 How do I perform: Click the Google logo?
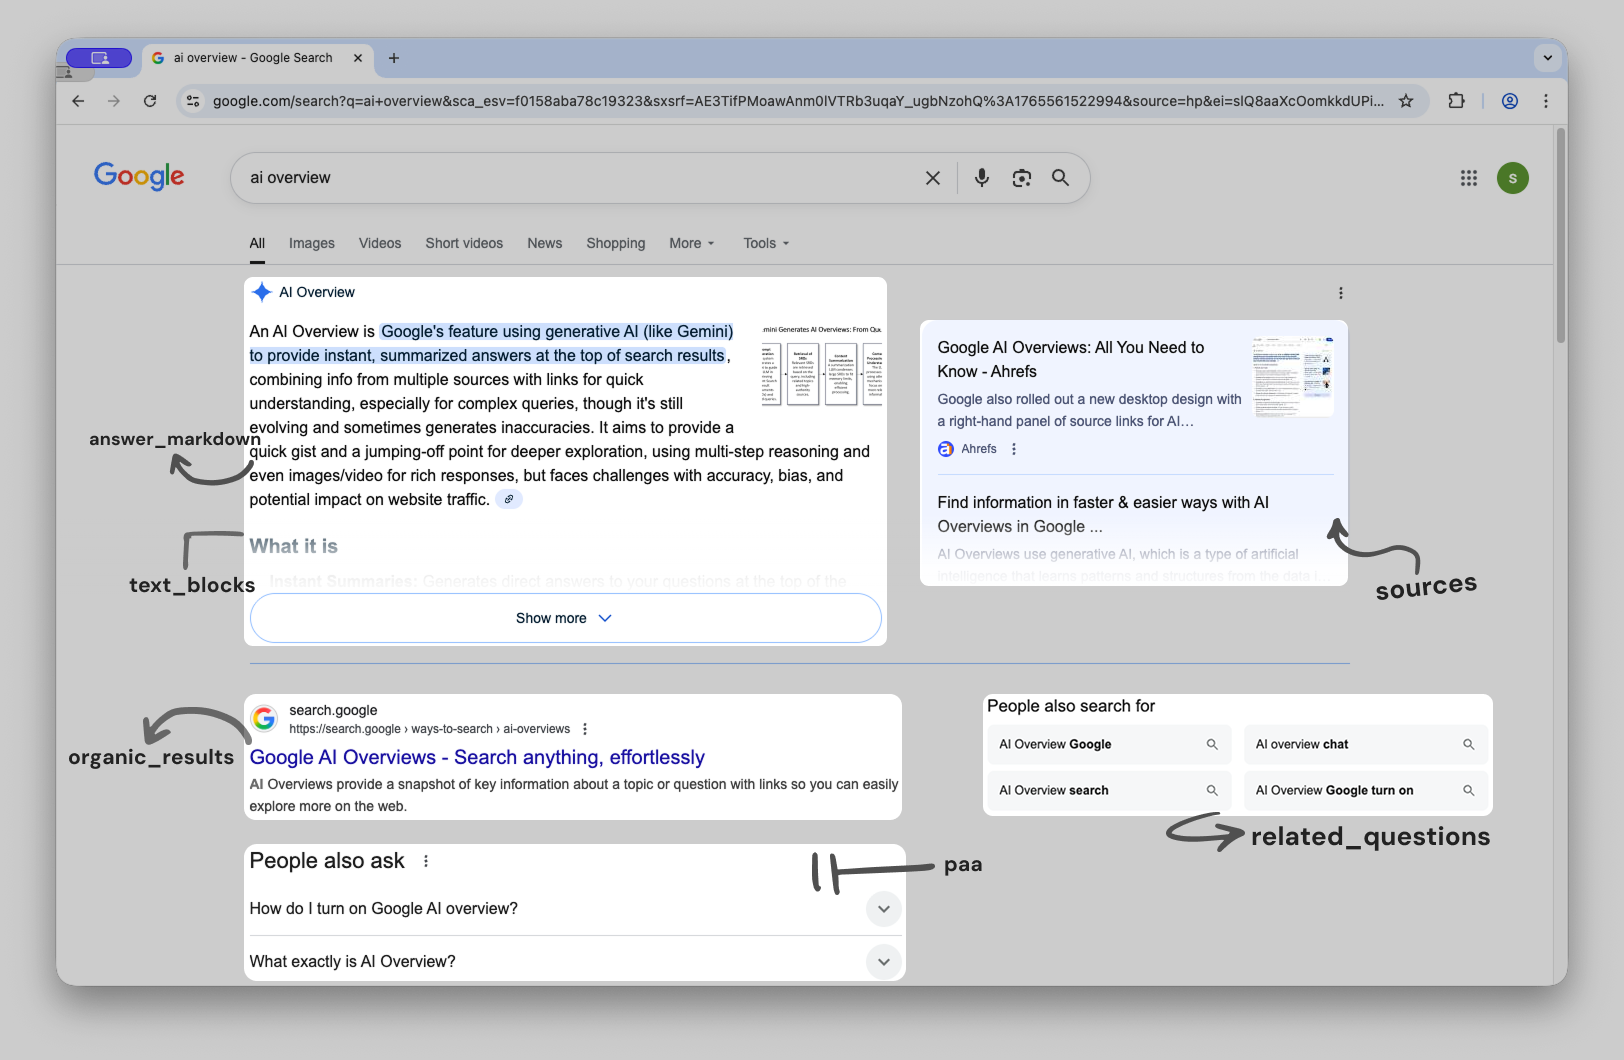coord(139,176)
